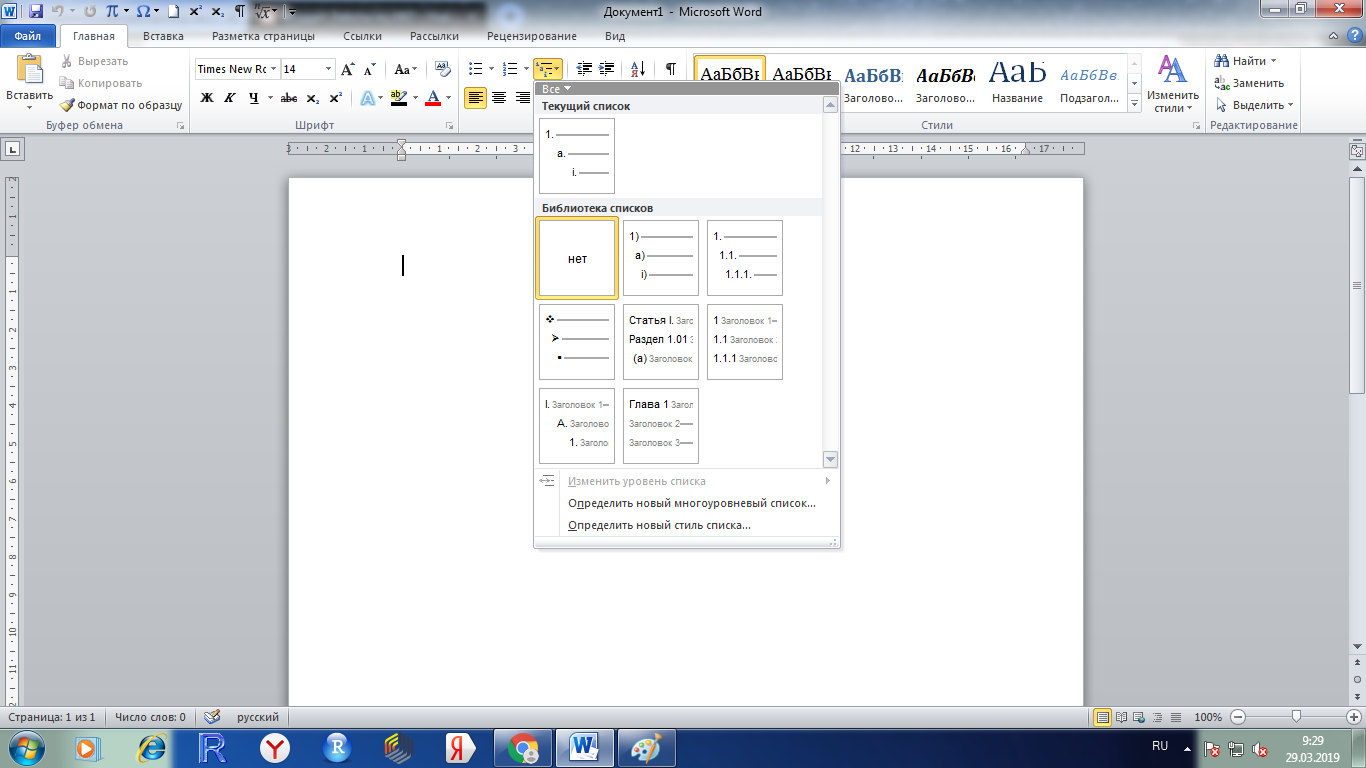Screen dimensions: 1366x768
Task: Switch to Full Screen Reading view icon
Action: pyautogui.click(x=1122, y=717)
